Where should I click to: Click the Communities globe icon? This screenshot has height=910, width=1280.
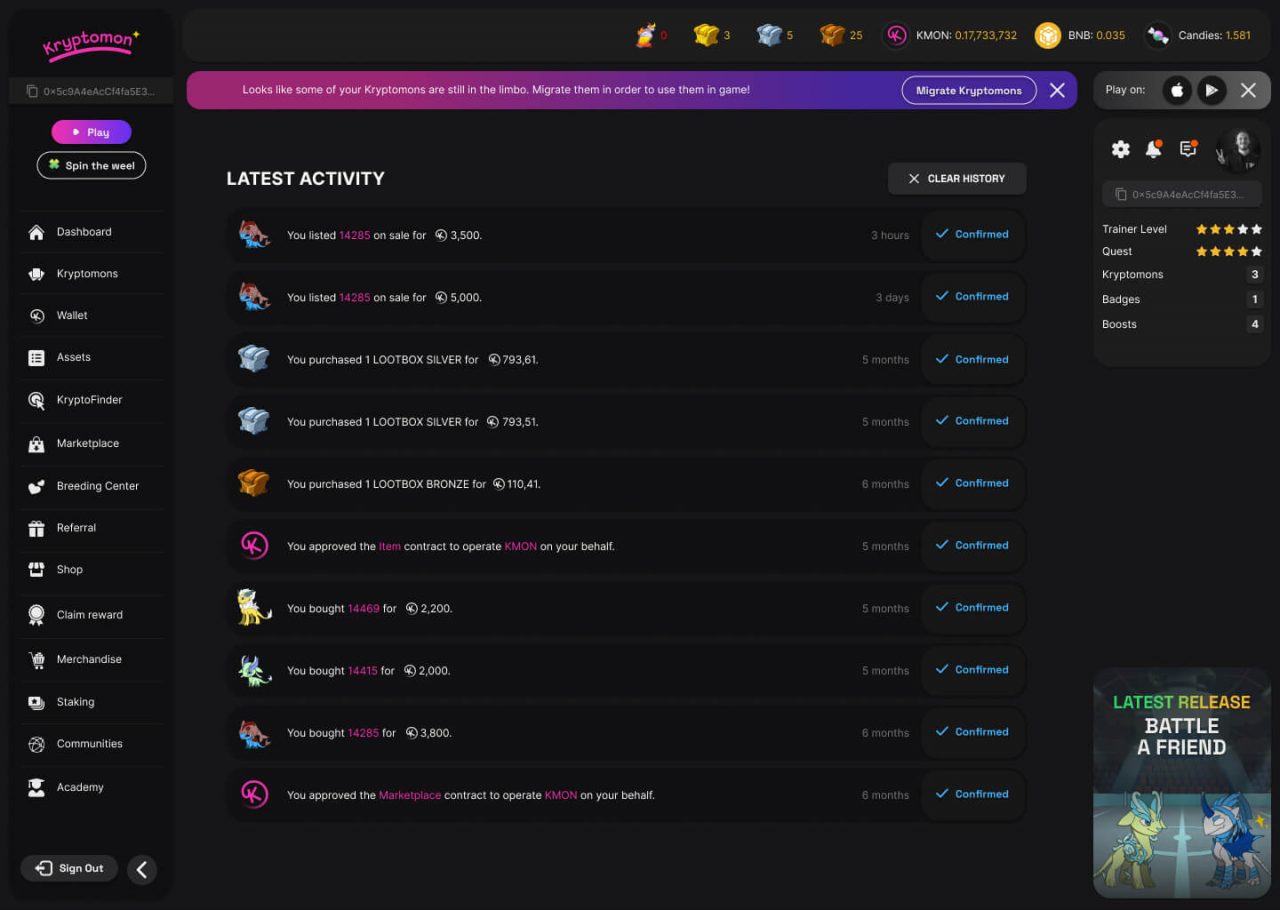(36, 744)
